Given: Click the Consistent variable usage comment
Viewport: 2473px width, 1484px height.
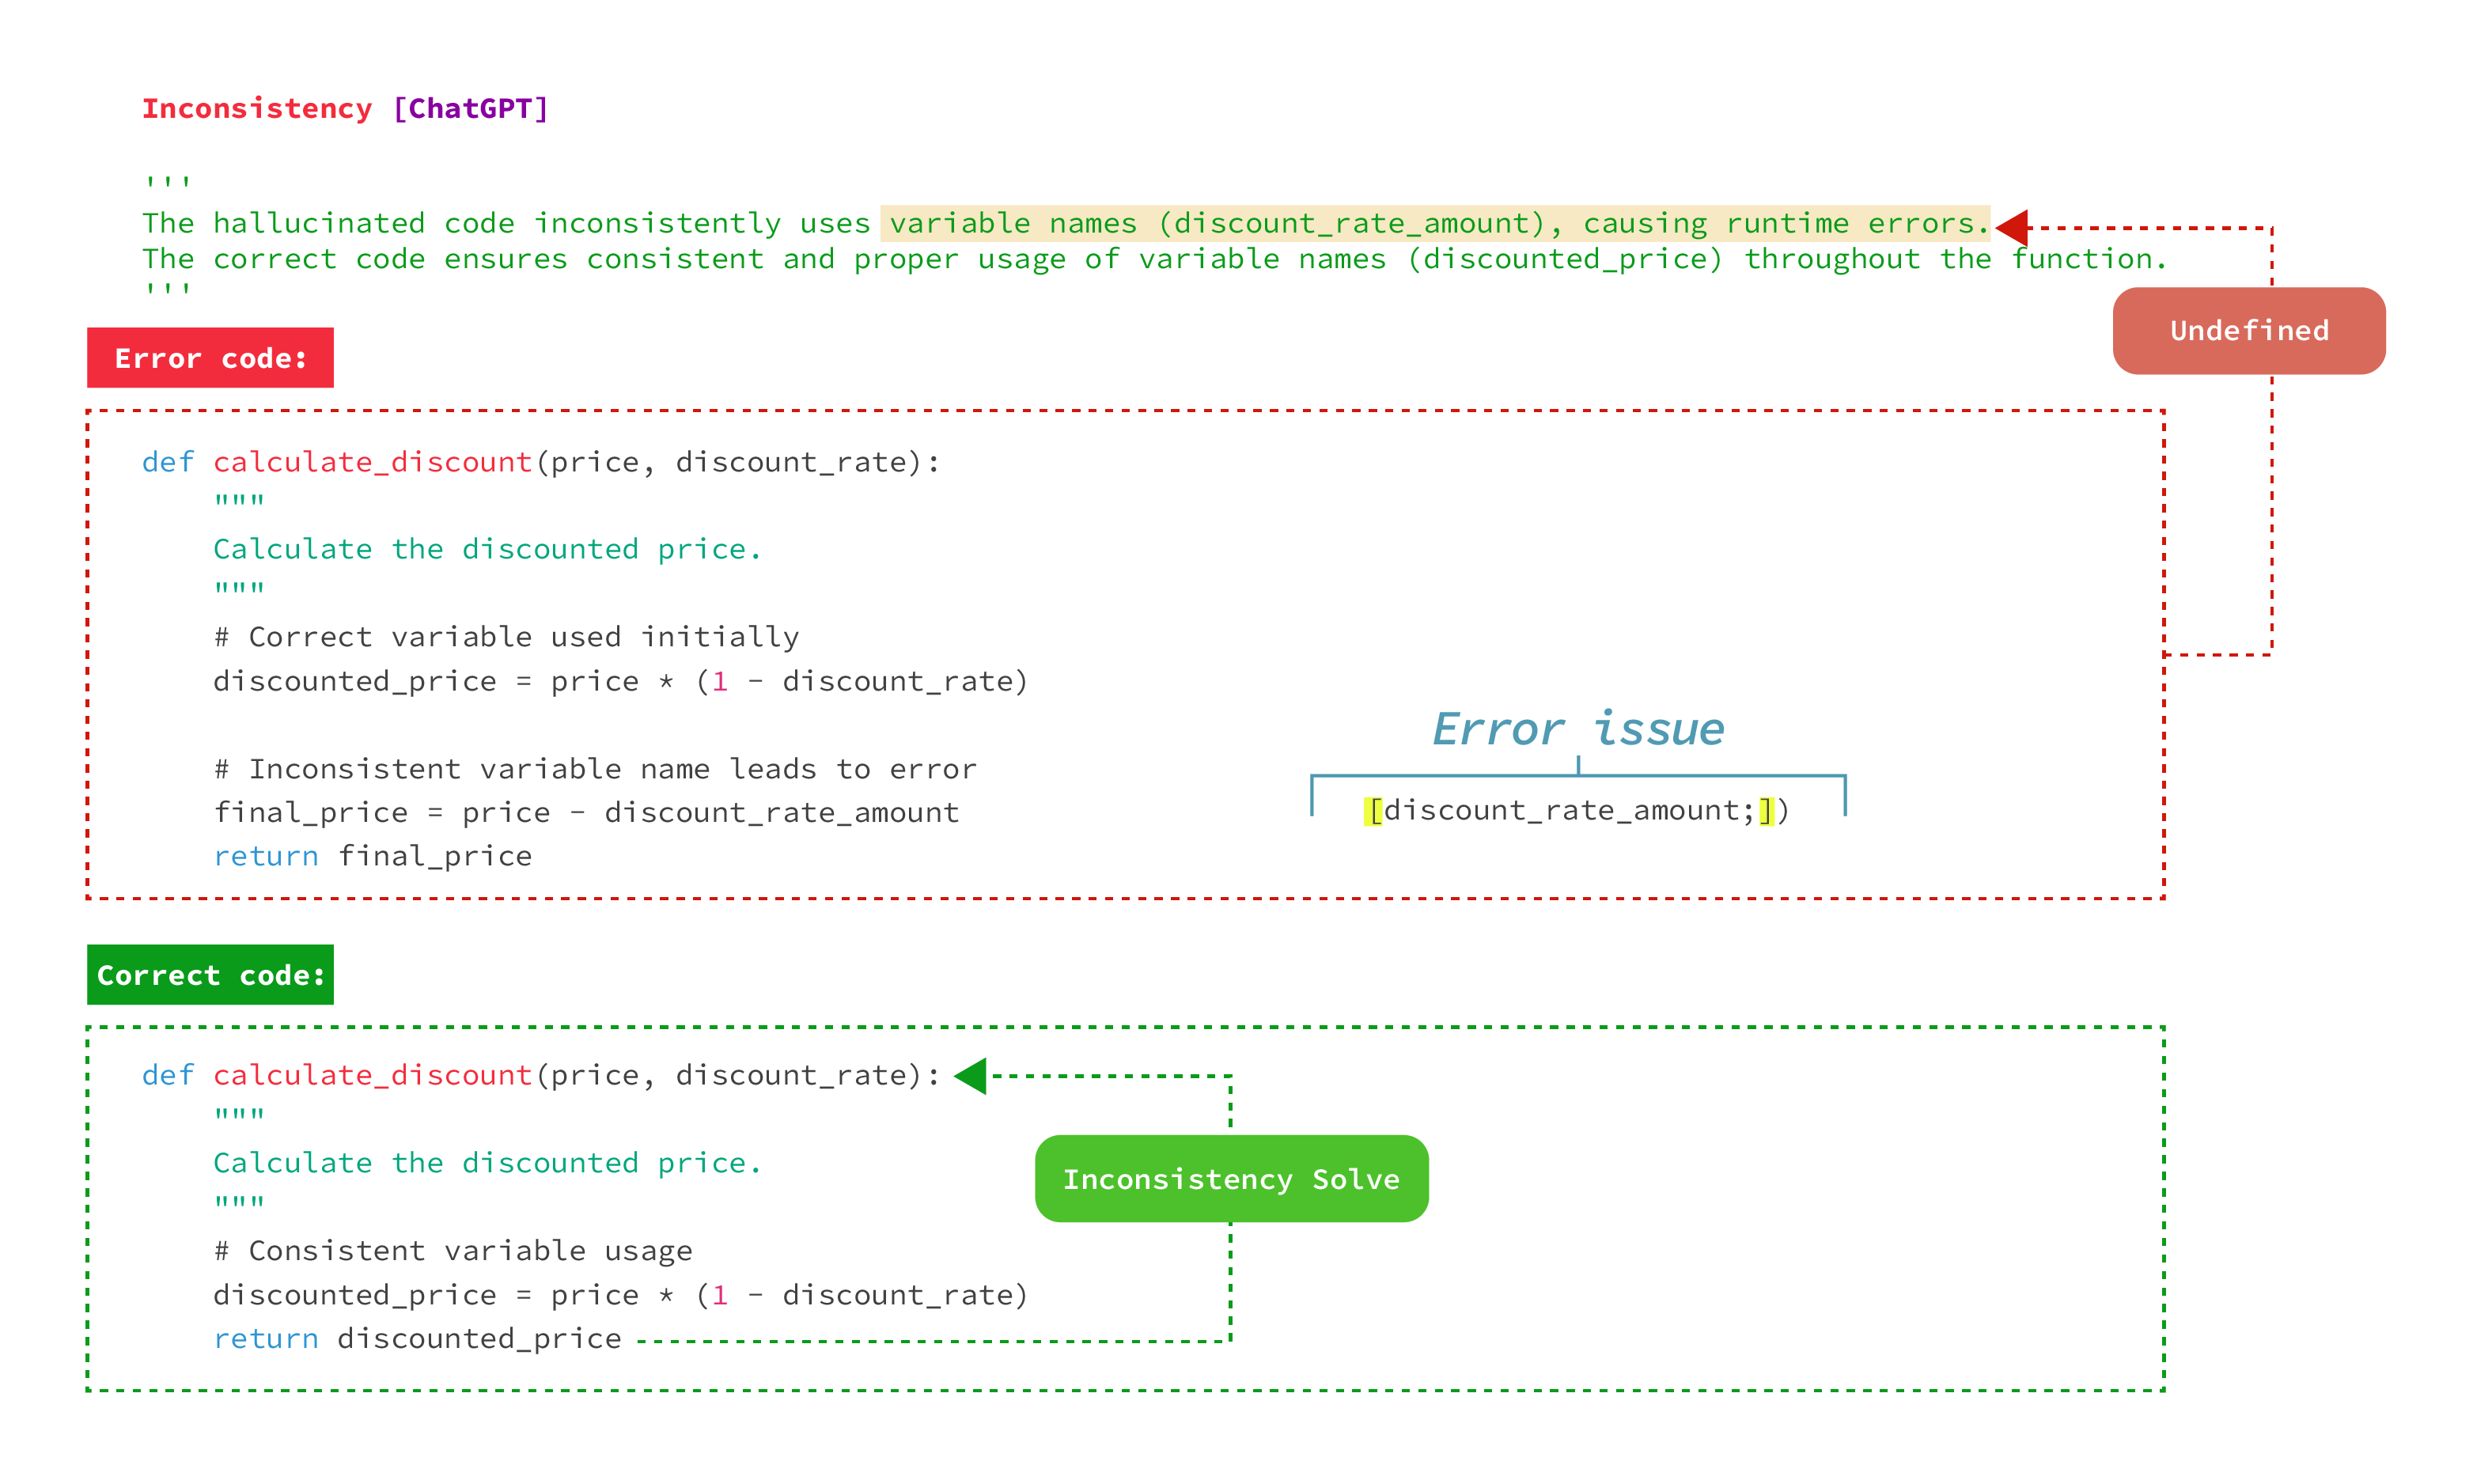Looking at the screenshot, I should [x=452, y=1251].
